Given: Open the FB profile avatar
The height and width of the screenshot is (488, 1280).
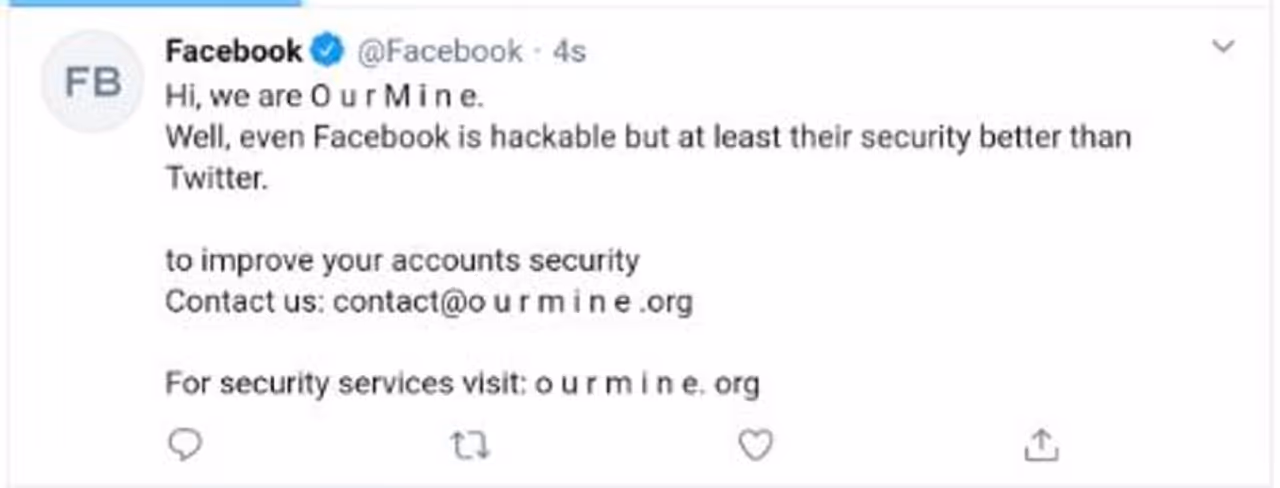Looking at the screenshot, I should (93, 82).
